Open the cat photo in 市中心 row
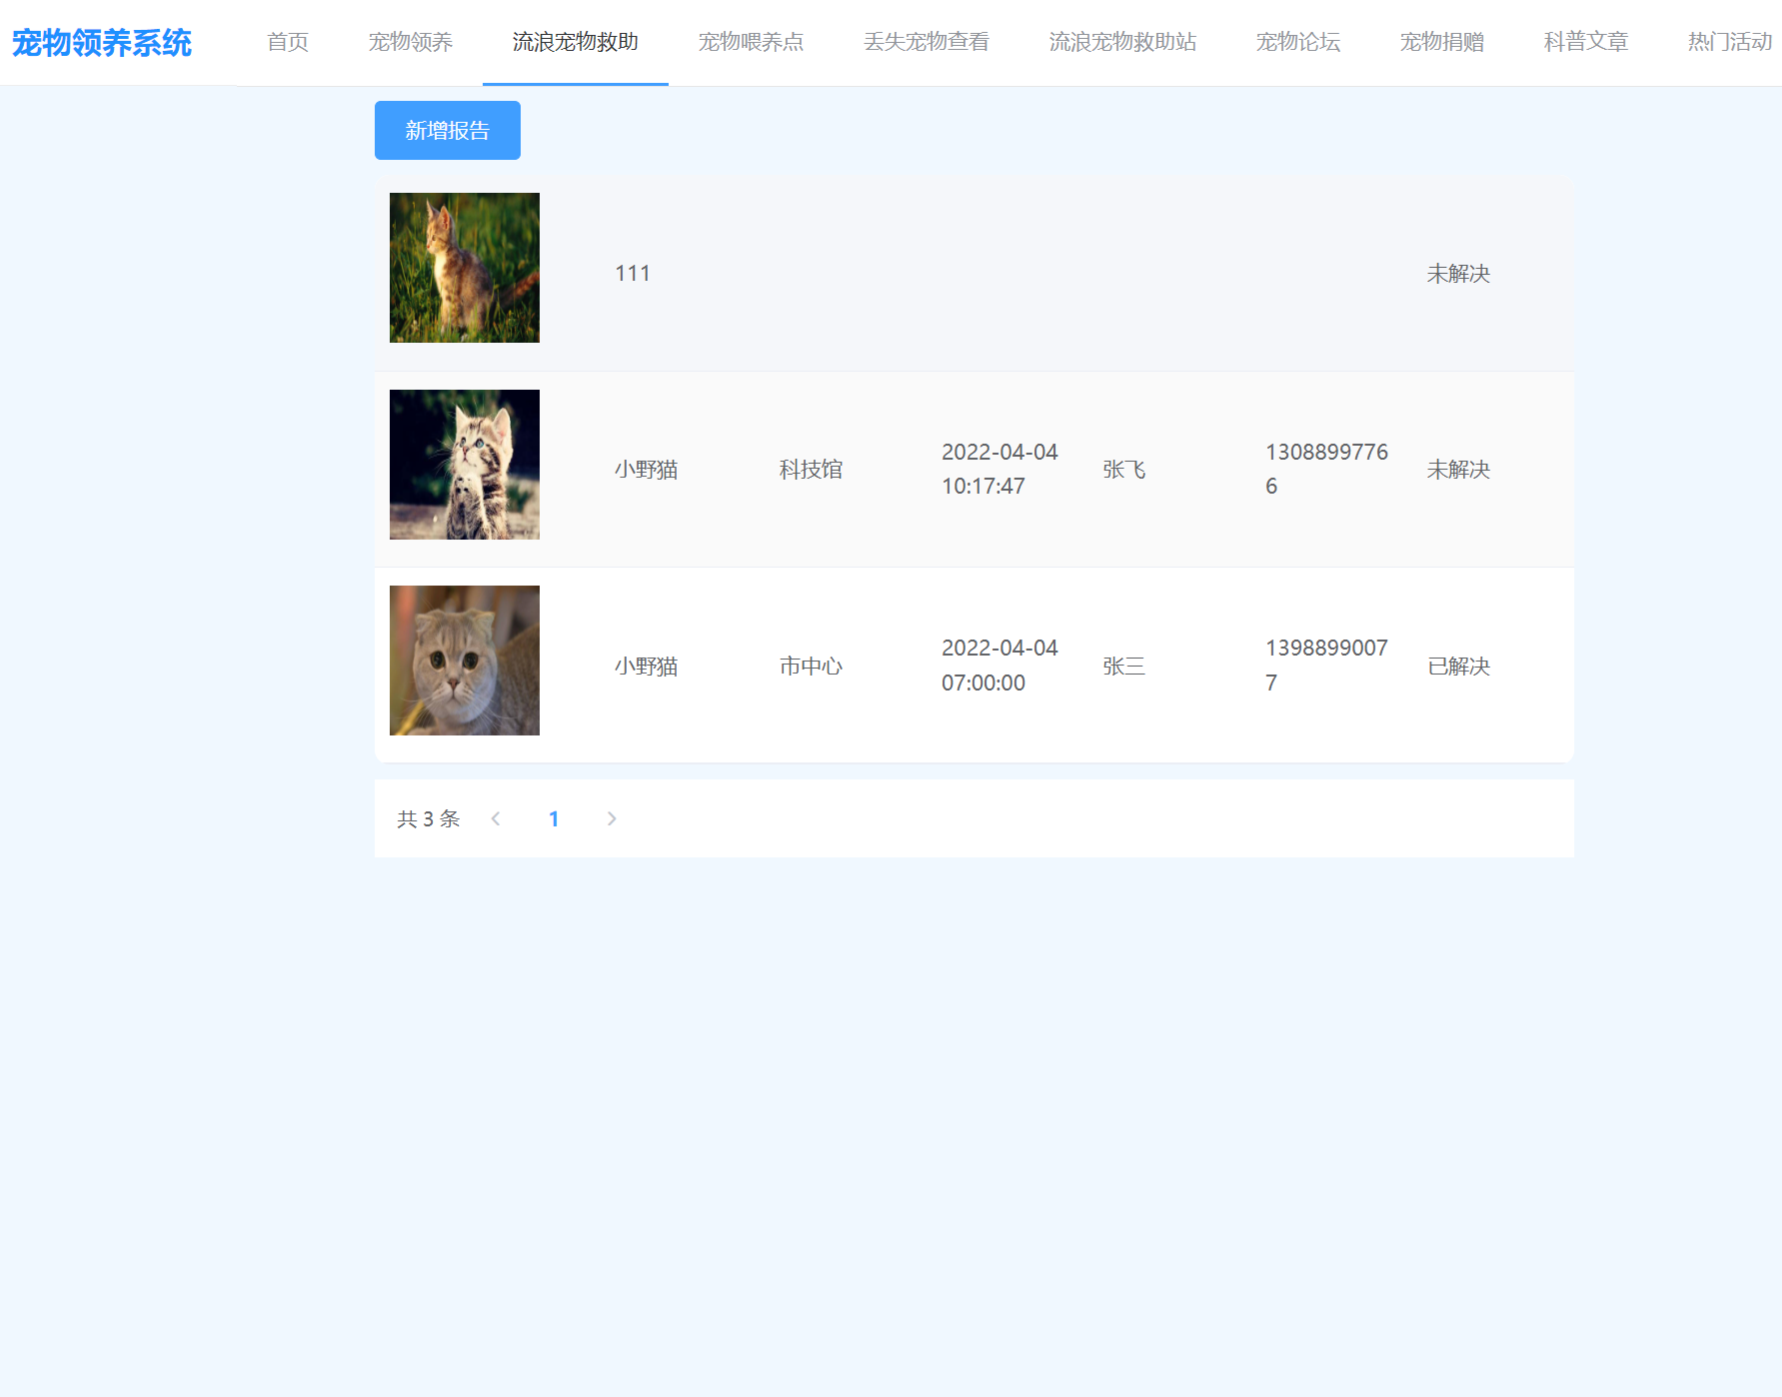This screenshot has width=1782, height=1397. click(464, 661)
